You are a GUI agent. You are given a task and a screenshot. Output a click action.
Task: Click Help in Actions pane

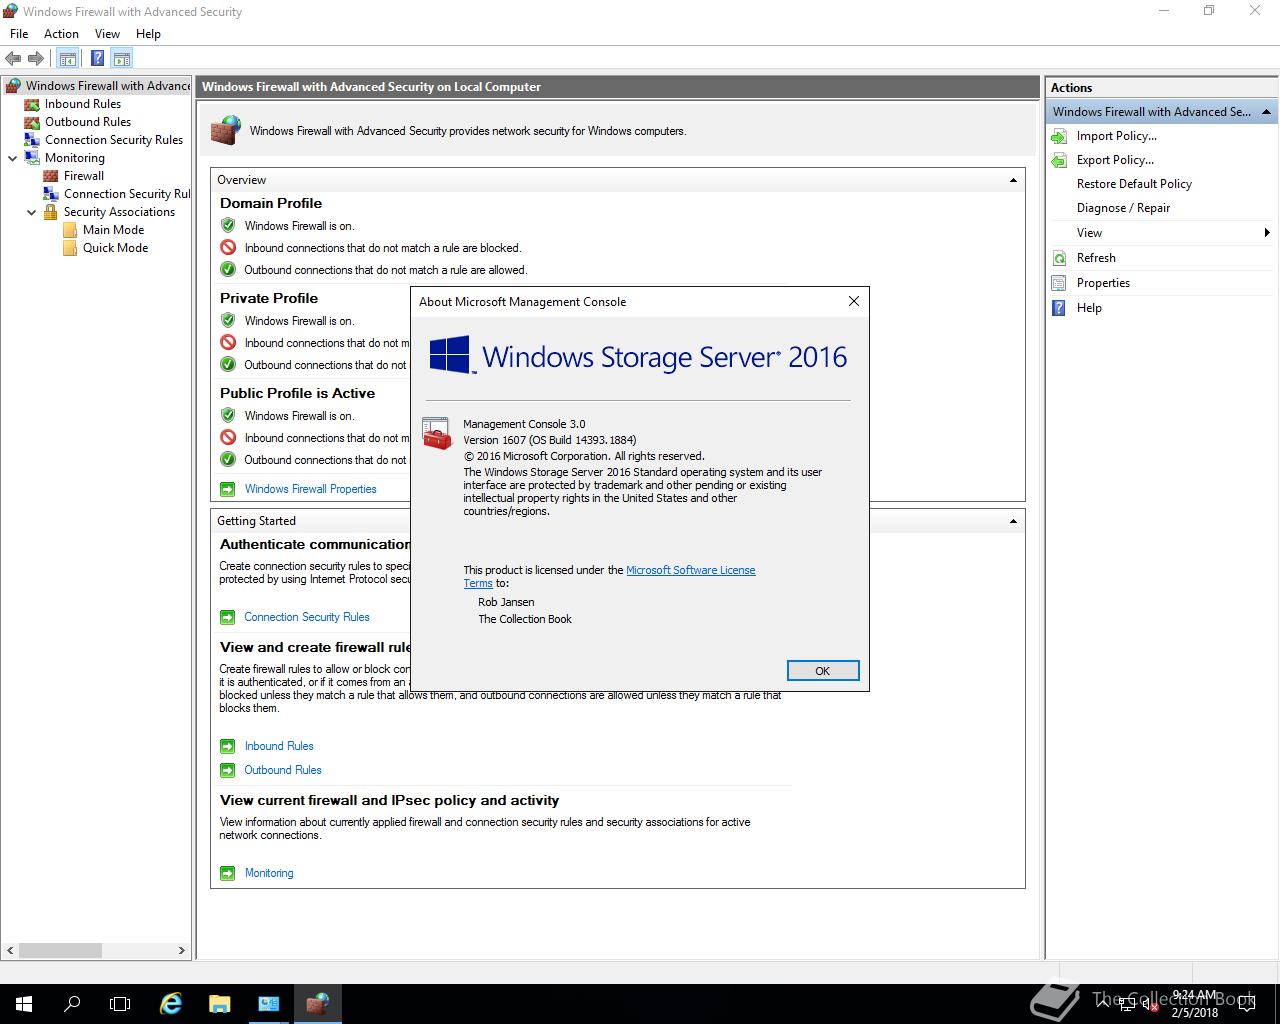pos(1089,308)
